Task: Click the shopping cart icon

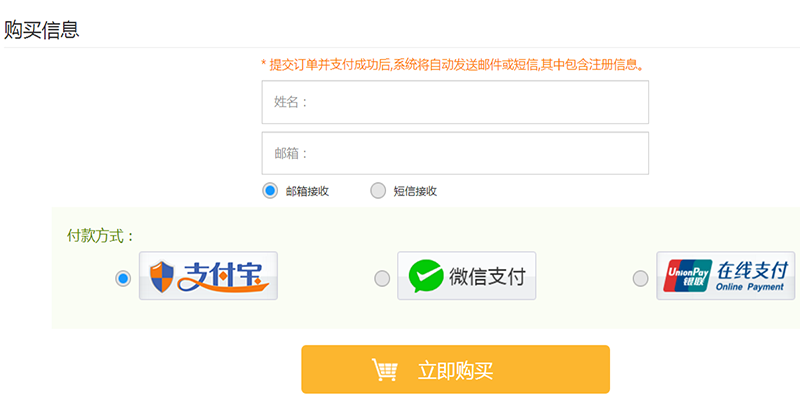Action: pos(385,370)
